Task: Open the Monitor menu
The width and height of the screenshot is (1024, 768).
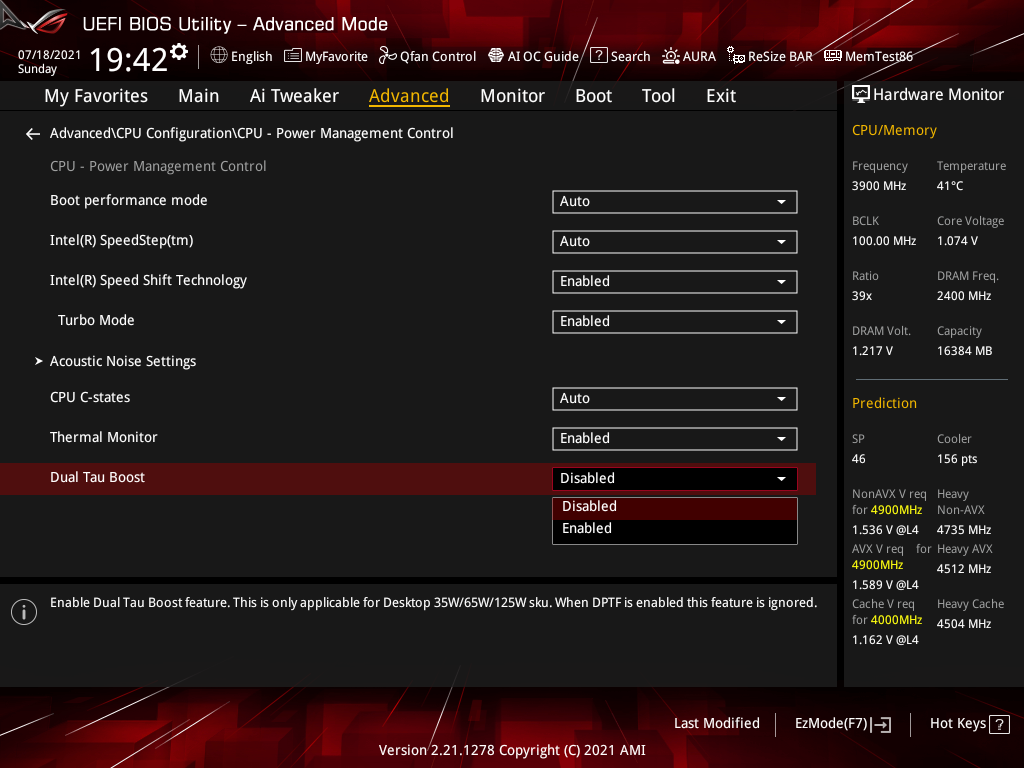Action: pos(512,95)
